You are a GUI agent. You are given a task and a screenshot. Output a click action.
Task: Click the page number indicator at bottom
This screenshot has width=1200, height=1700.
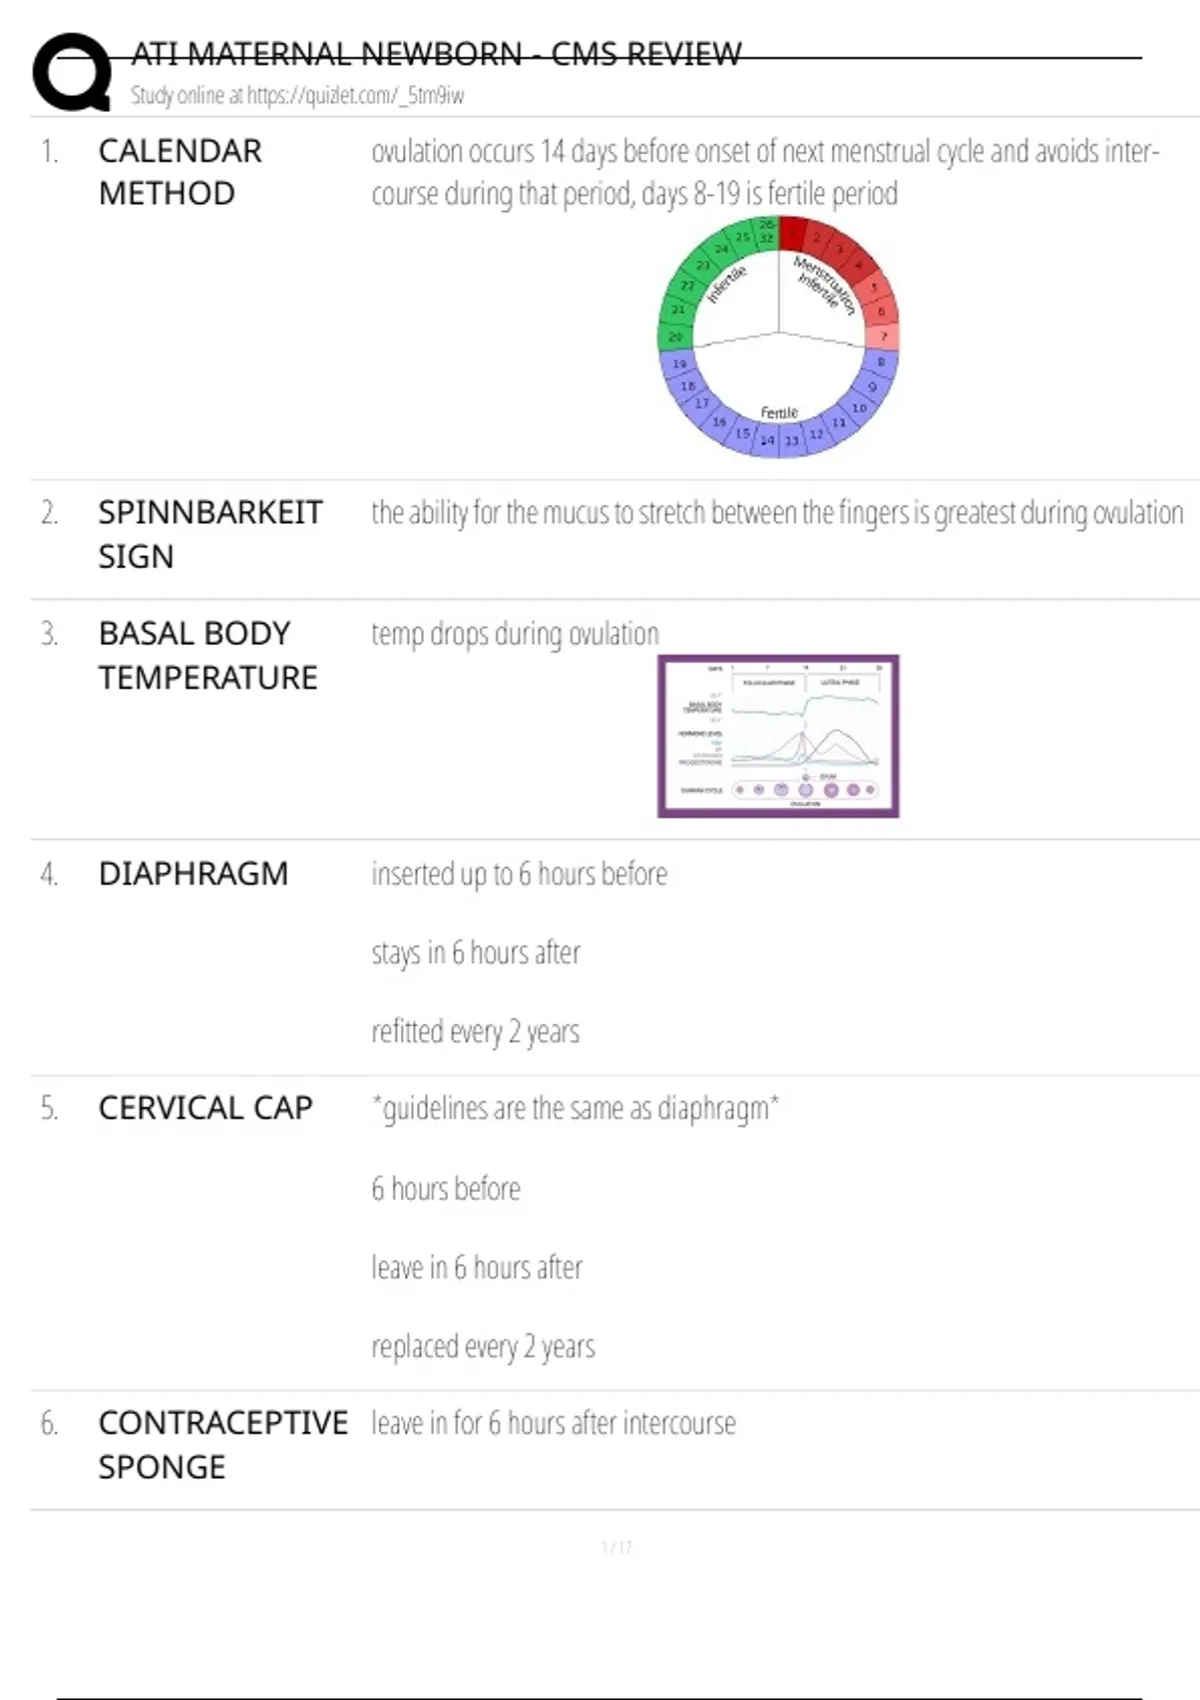point(617,1547)
